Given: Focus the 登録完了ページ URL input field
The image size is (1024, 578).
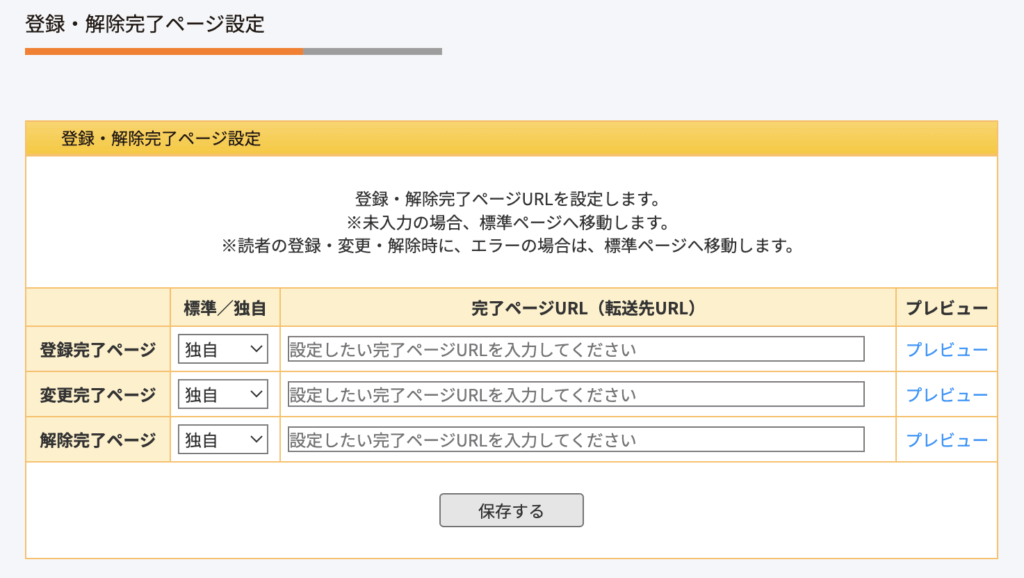Looking at the screenshot, I should pos(575,349).
